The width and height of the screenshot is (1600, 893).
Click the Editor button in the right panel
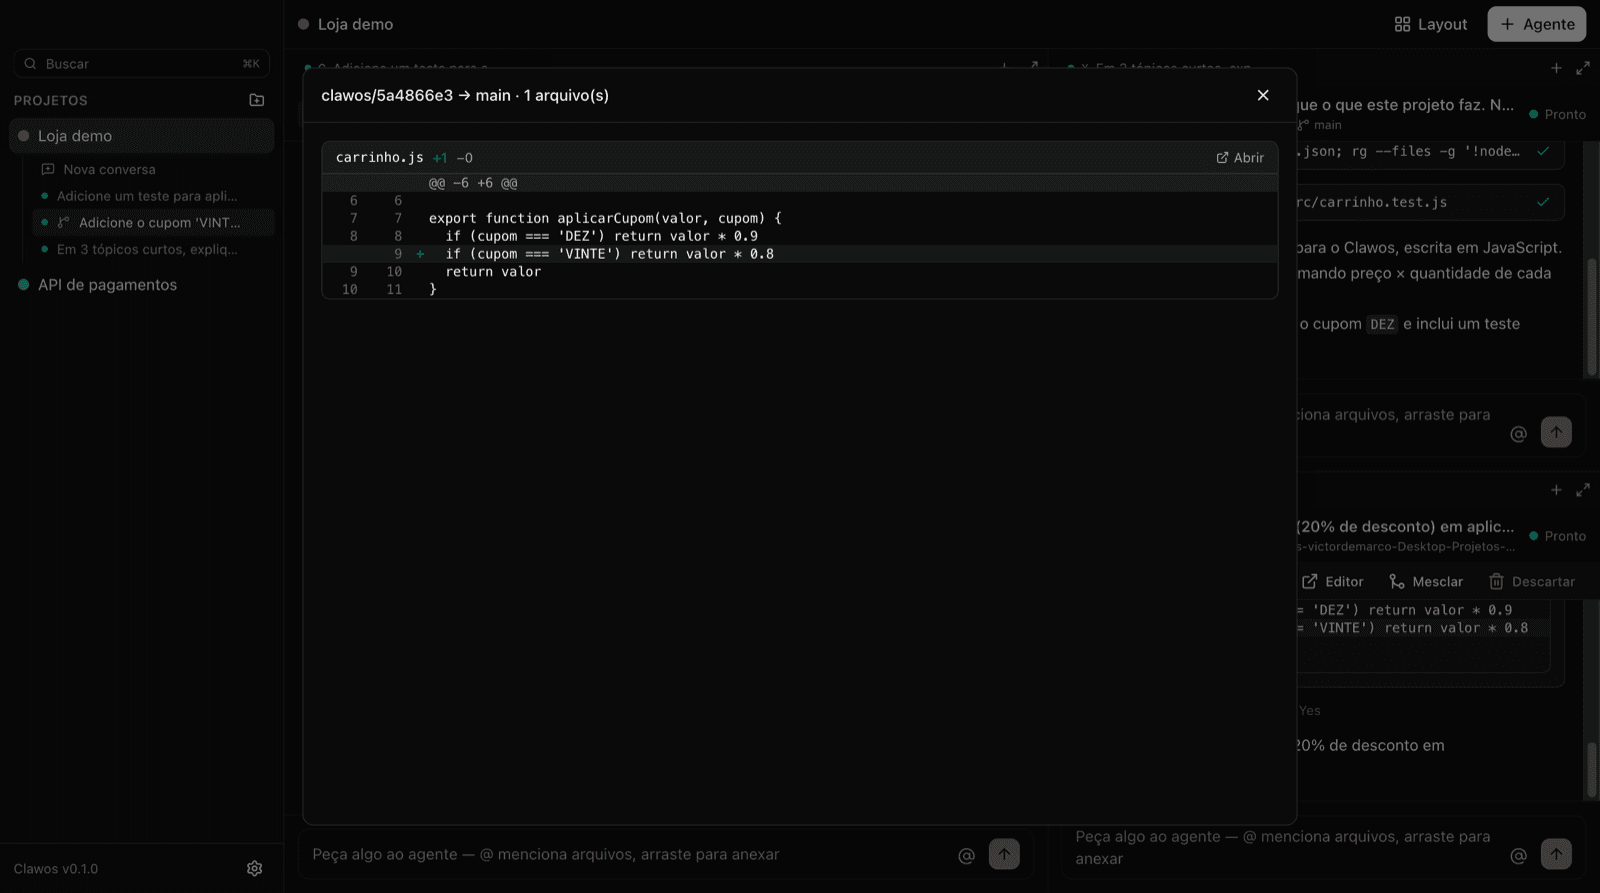[1333, 581]
